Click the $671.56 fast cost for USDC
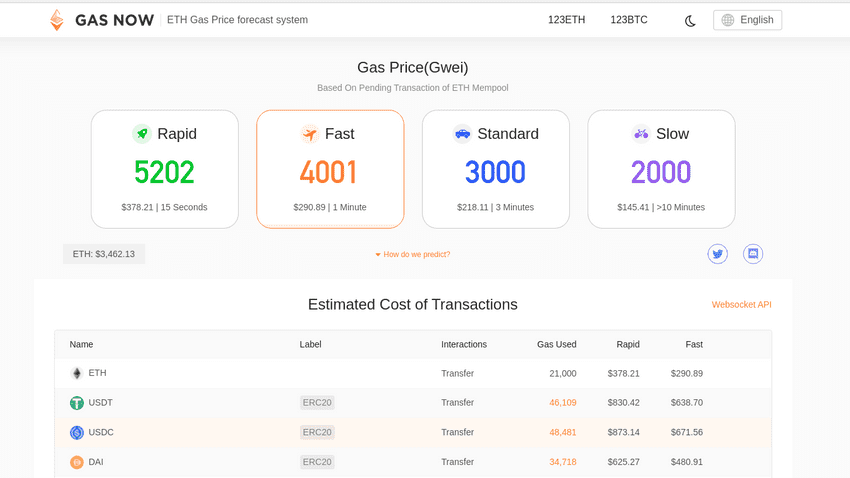 tap(687, 432)
